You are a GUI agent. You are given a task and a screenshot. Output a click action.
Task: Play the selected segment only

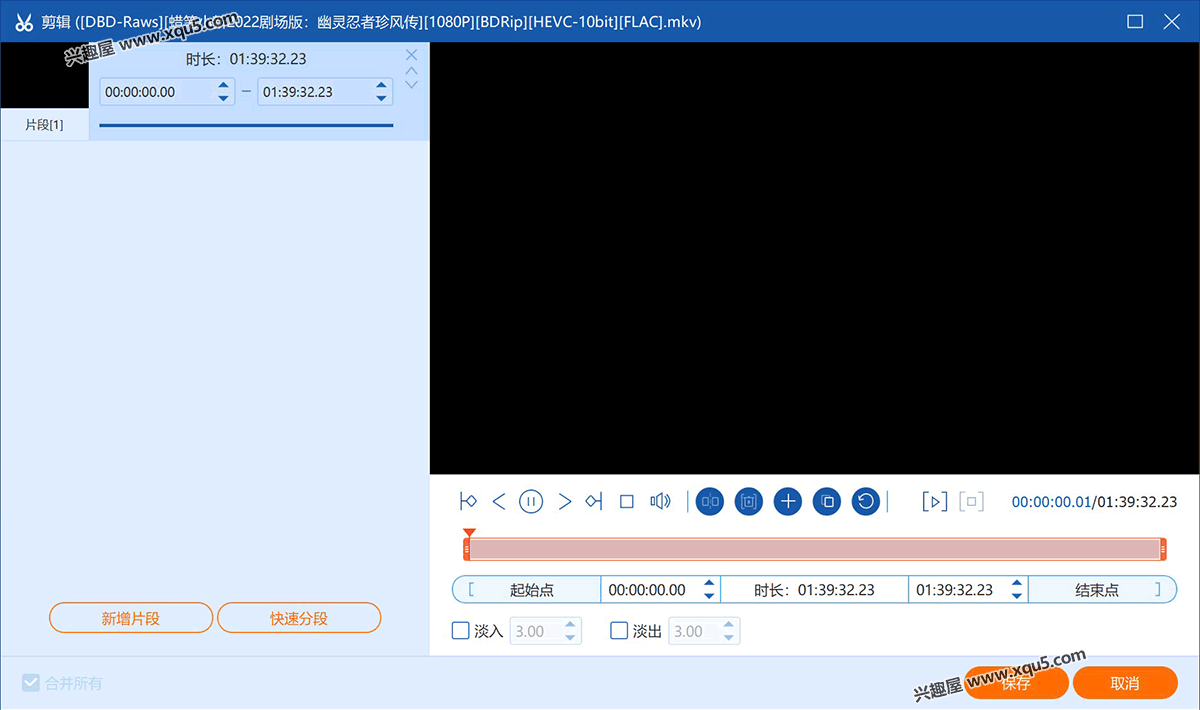tap(934, 502)
